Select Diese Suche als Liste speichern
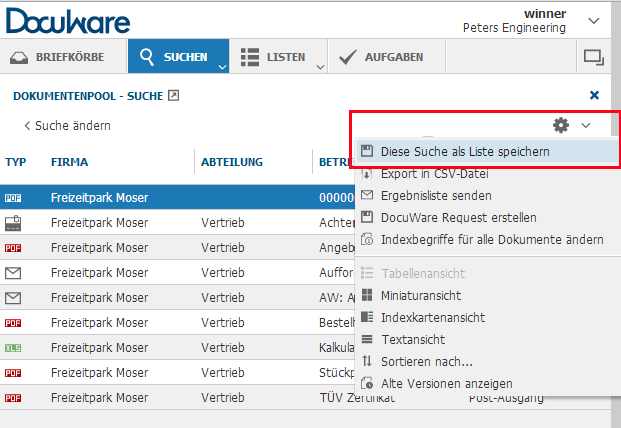The height and width of the screenshot is (428, 621). pyautogui.click(x=465, y=151)
